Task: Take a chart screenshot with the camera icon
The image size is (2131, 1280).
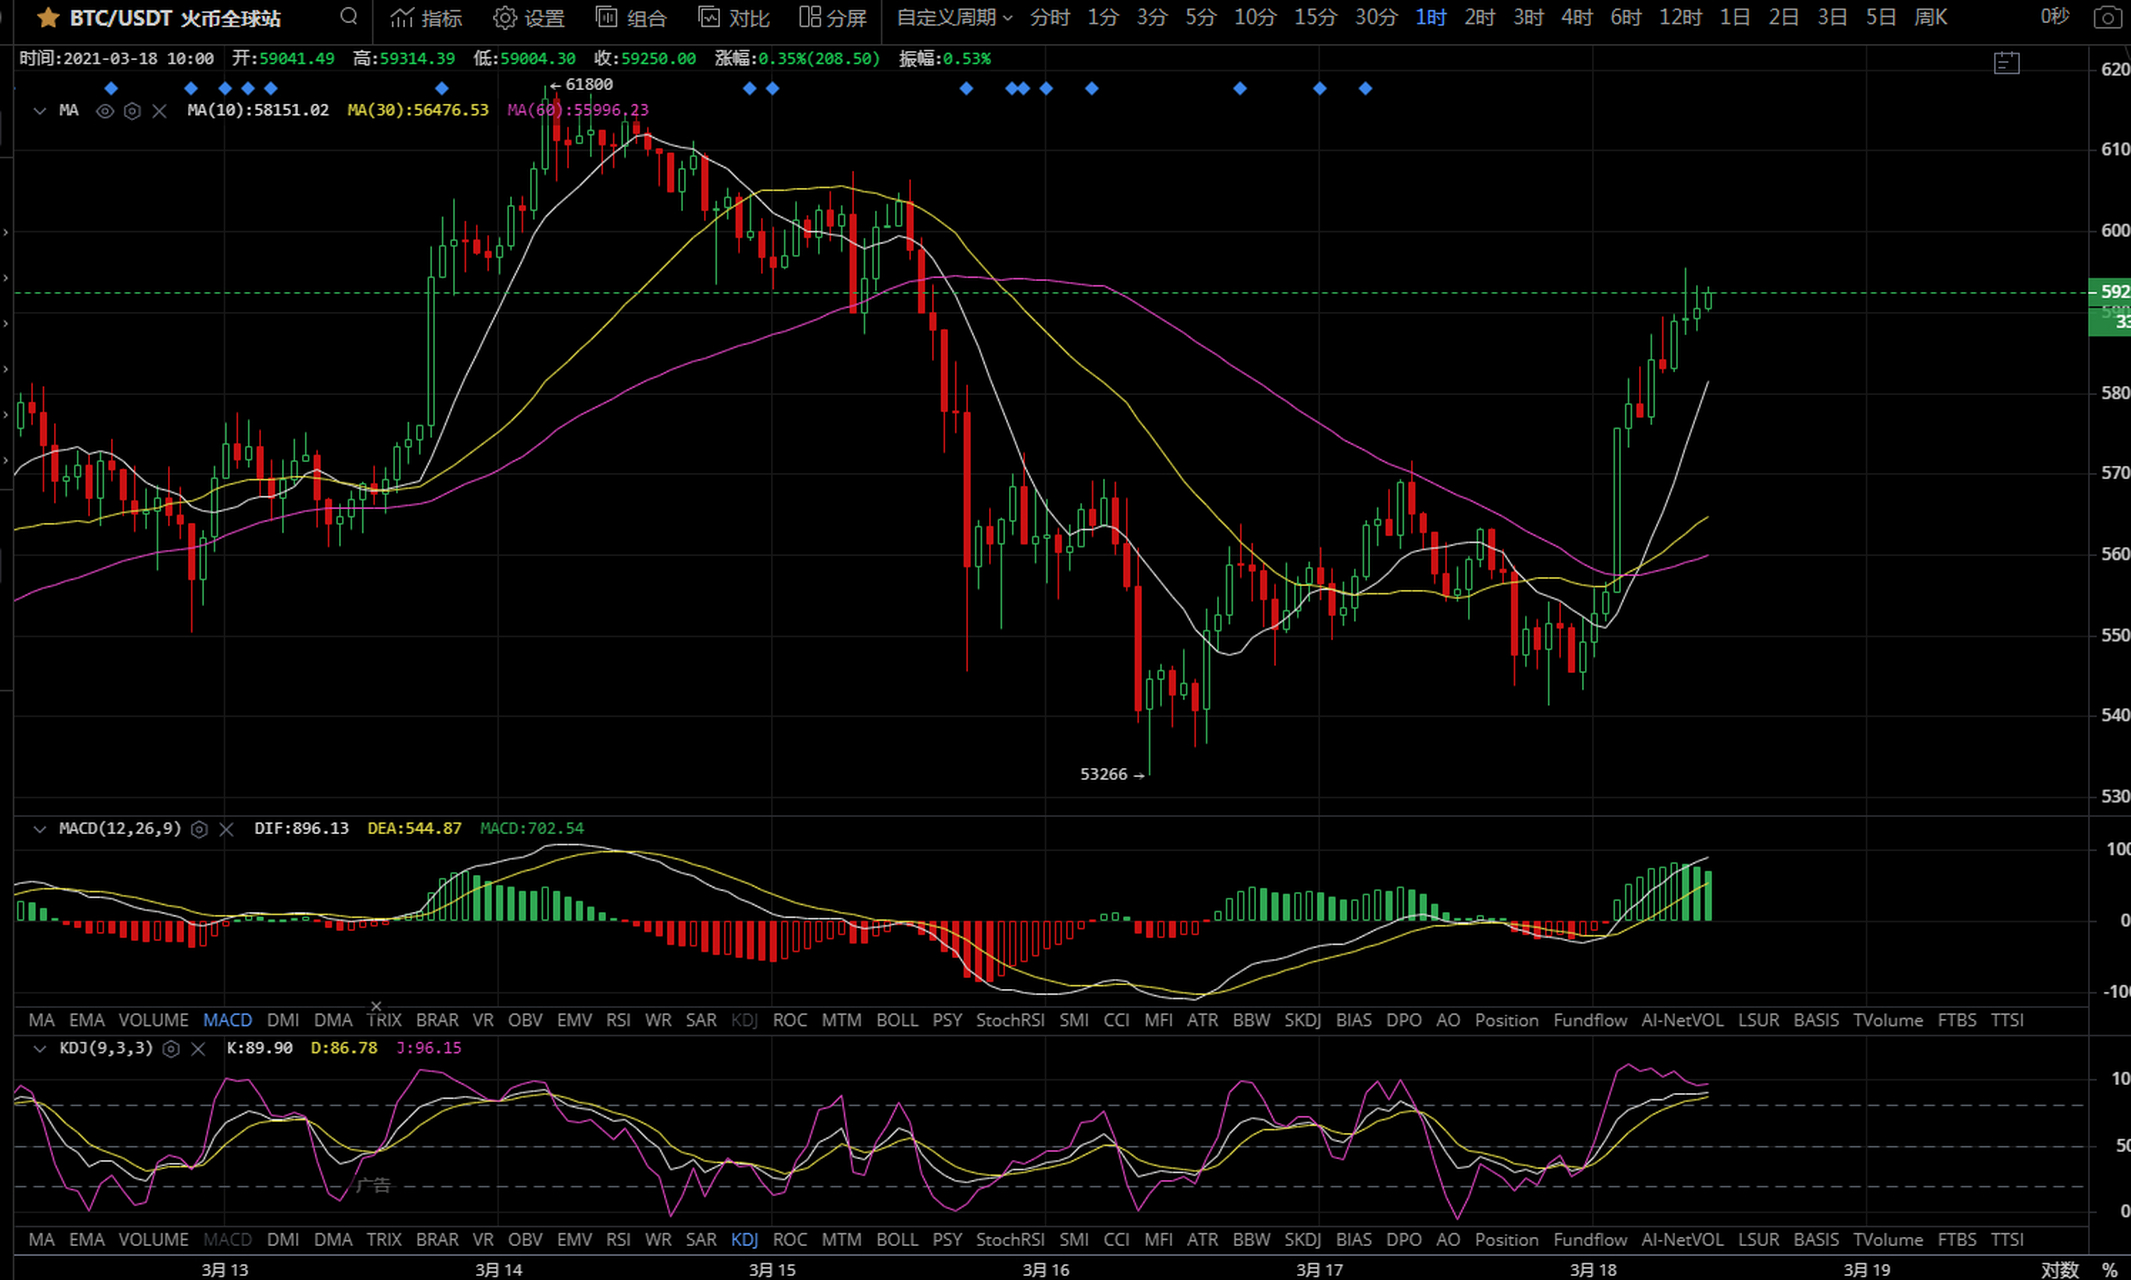Action: tap(2107, 18)
